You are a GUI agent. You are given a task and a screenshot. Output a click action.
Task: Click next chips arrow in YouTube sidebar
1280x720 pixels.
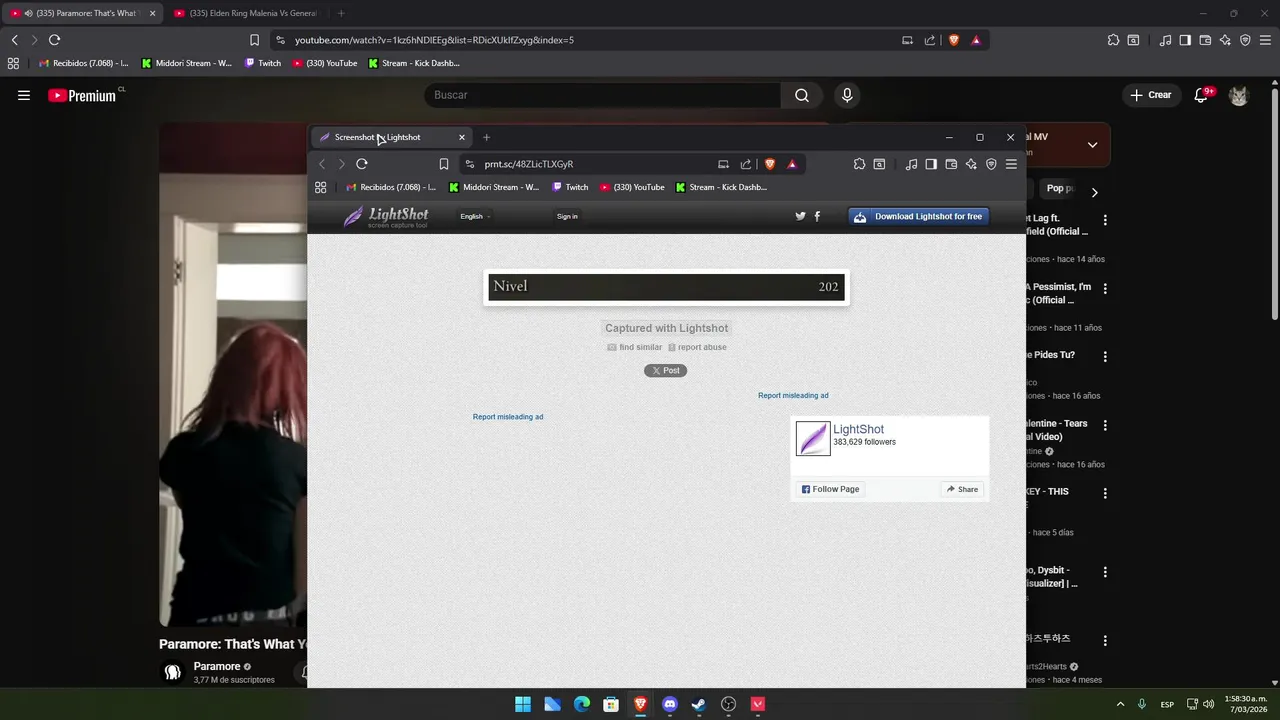pyautogui.click(x=1094, y=192)
